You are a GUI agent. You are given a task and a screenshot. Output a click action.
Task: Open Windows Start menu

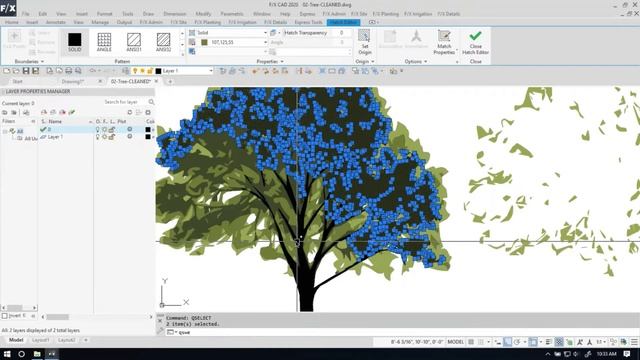coord(7,354)
